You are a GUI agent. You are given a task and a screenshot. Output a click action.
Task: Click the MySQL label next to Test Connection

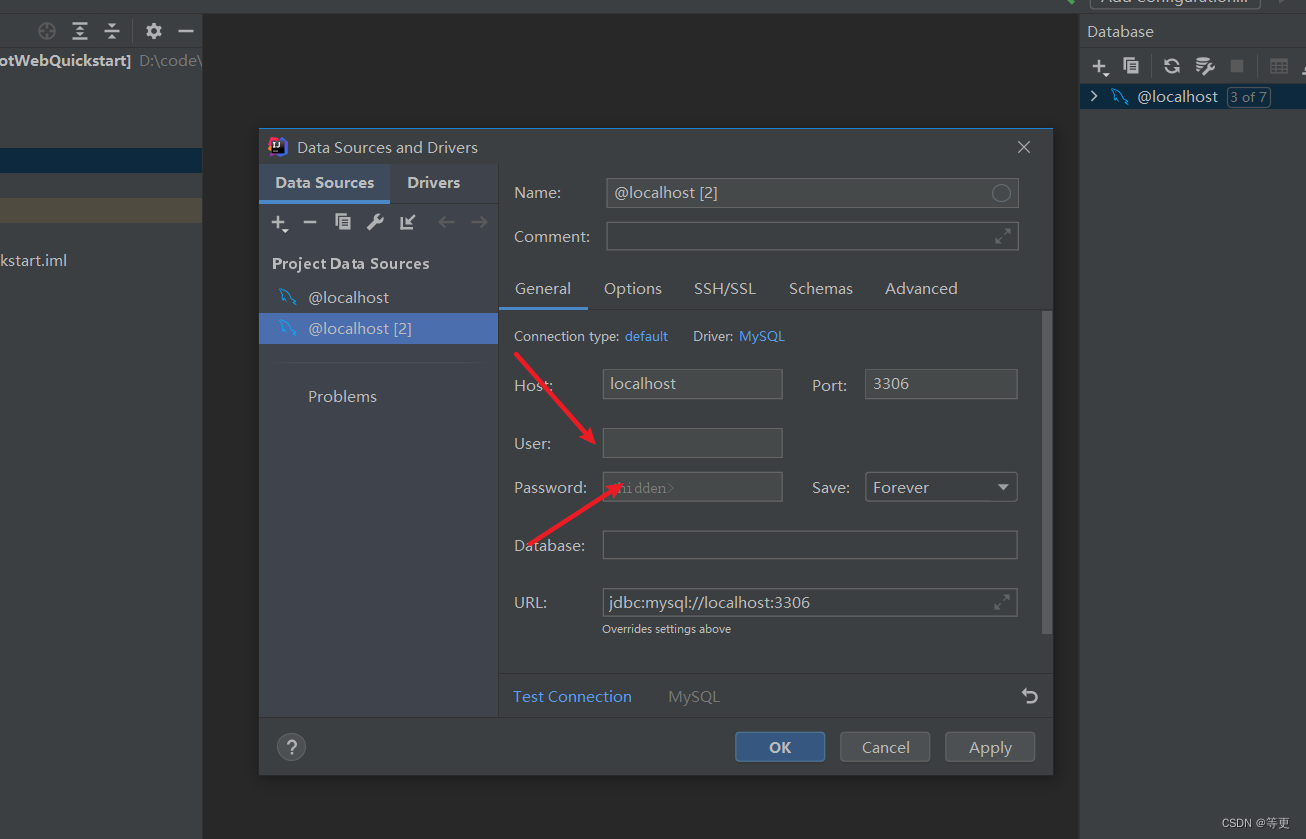point(694,696)
